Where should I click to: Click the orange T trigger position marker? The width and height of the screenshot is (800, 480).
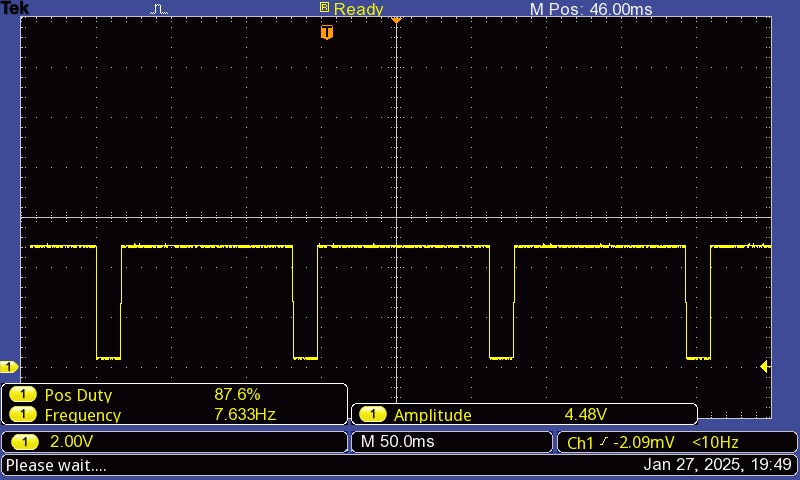(326, 33)
